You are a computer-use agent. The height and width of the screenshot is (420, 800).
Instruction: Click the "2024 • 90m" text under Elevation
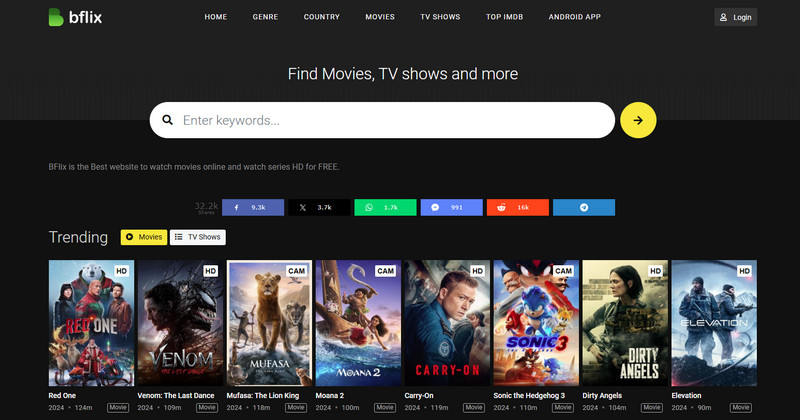coord(691,408)
